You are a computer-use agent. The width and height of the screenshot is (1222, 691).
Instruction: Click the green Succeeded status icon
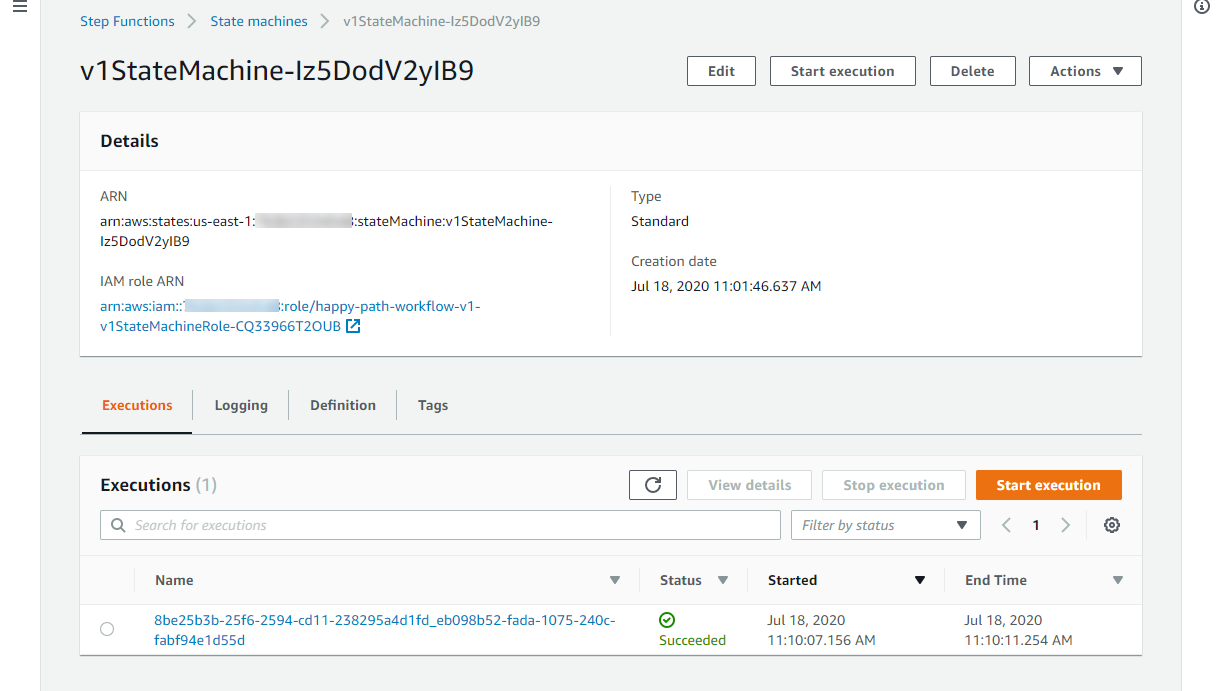[x=667, y=620]
